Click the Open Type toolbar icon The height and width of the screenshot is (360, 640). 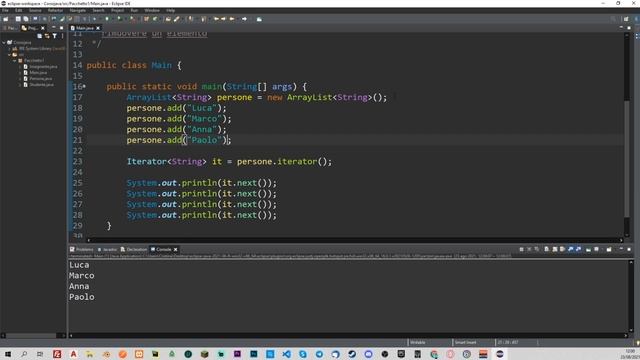point(168,19)
